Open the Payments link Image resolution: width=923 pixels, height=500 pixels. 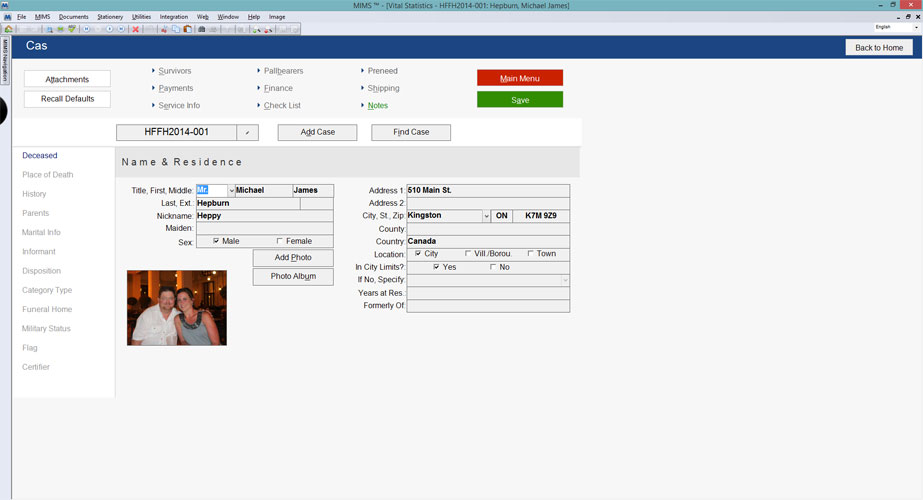[175, 88]
